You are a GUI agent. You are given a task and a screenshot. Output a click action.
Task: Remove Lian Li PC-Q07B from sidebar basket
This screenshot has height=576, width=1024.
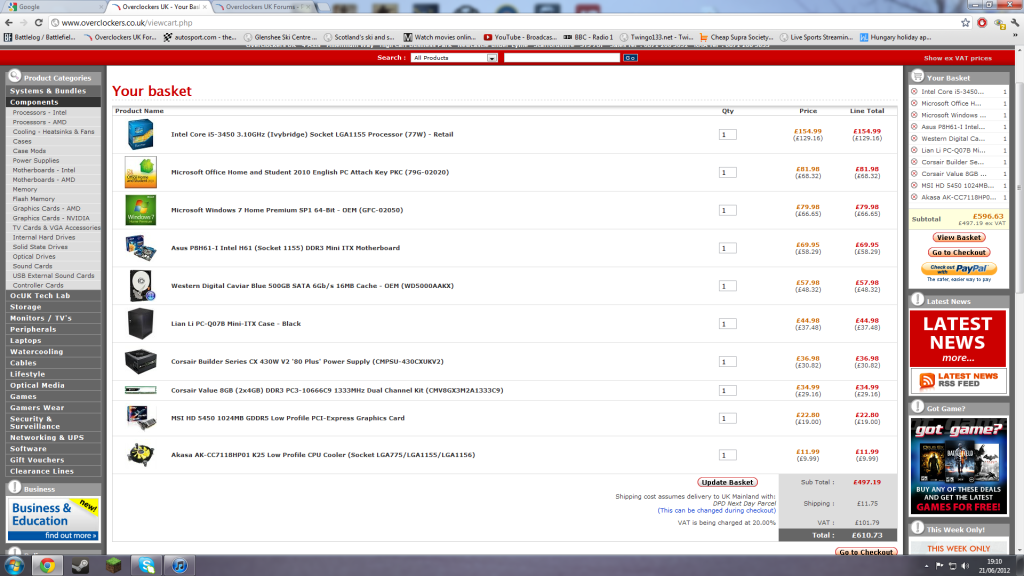coord(914,151)
